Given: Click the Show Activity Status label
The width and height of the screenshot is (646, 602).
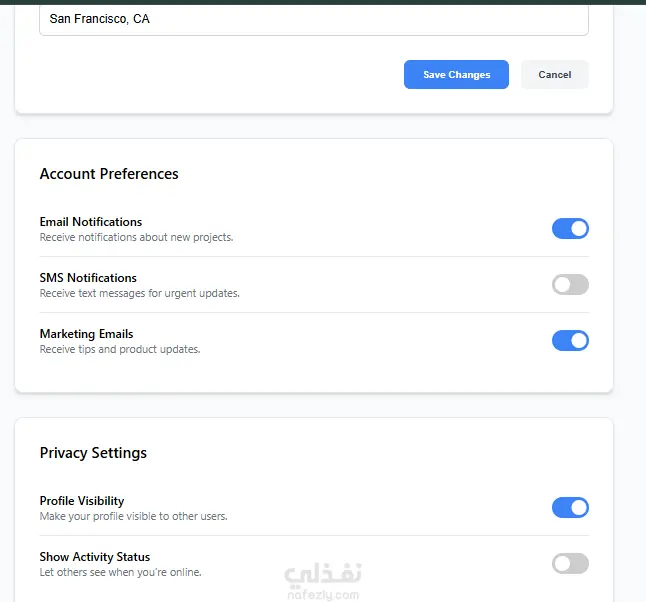Looking at the screenshot, I should click(95, 557).
